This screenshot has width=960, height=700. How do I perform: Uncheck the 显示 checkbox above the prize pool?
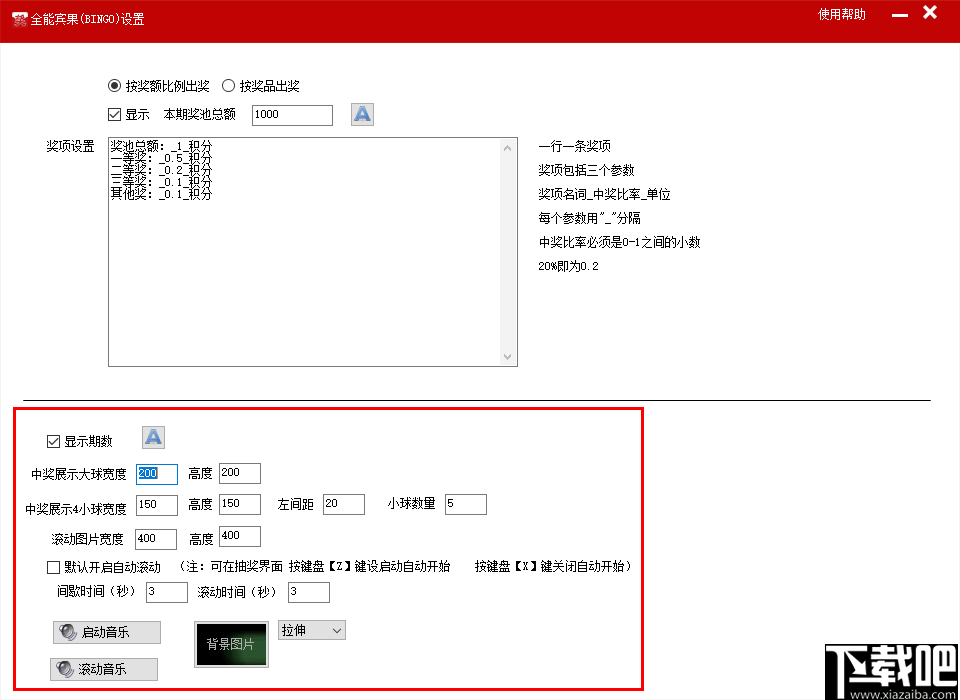[114, 114]
